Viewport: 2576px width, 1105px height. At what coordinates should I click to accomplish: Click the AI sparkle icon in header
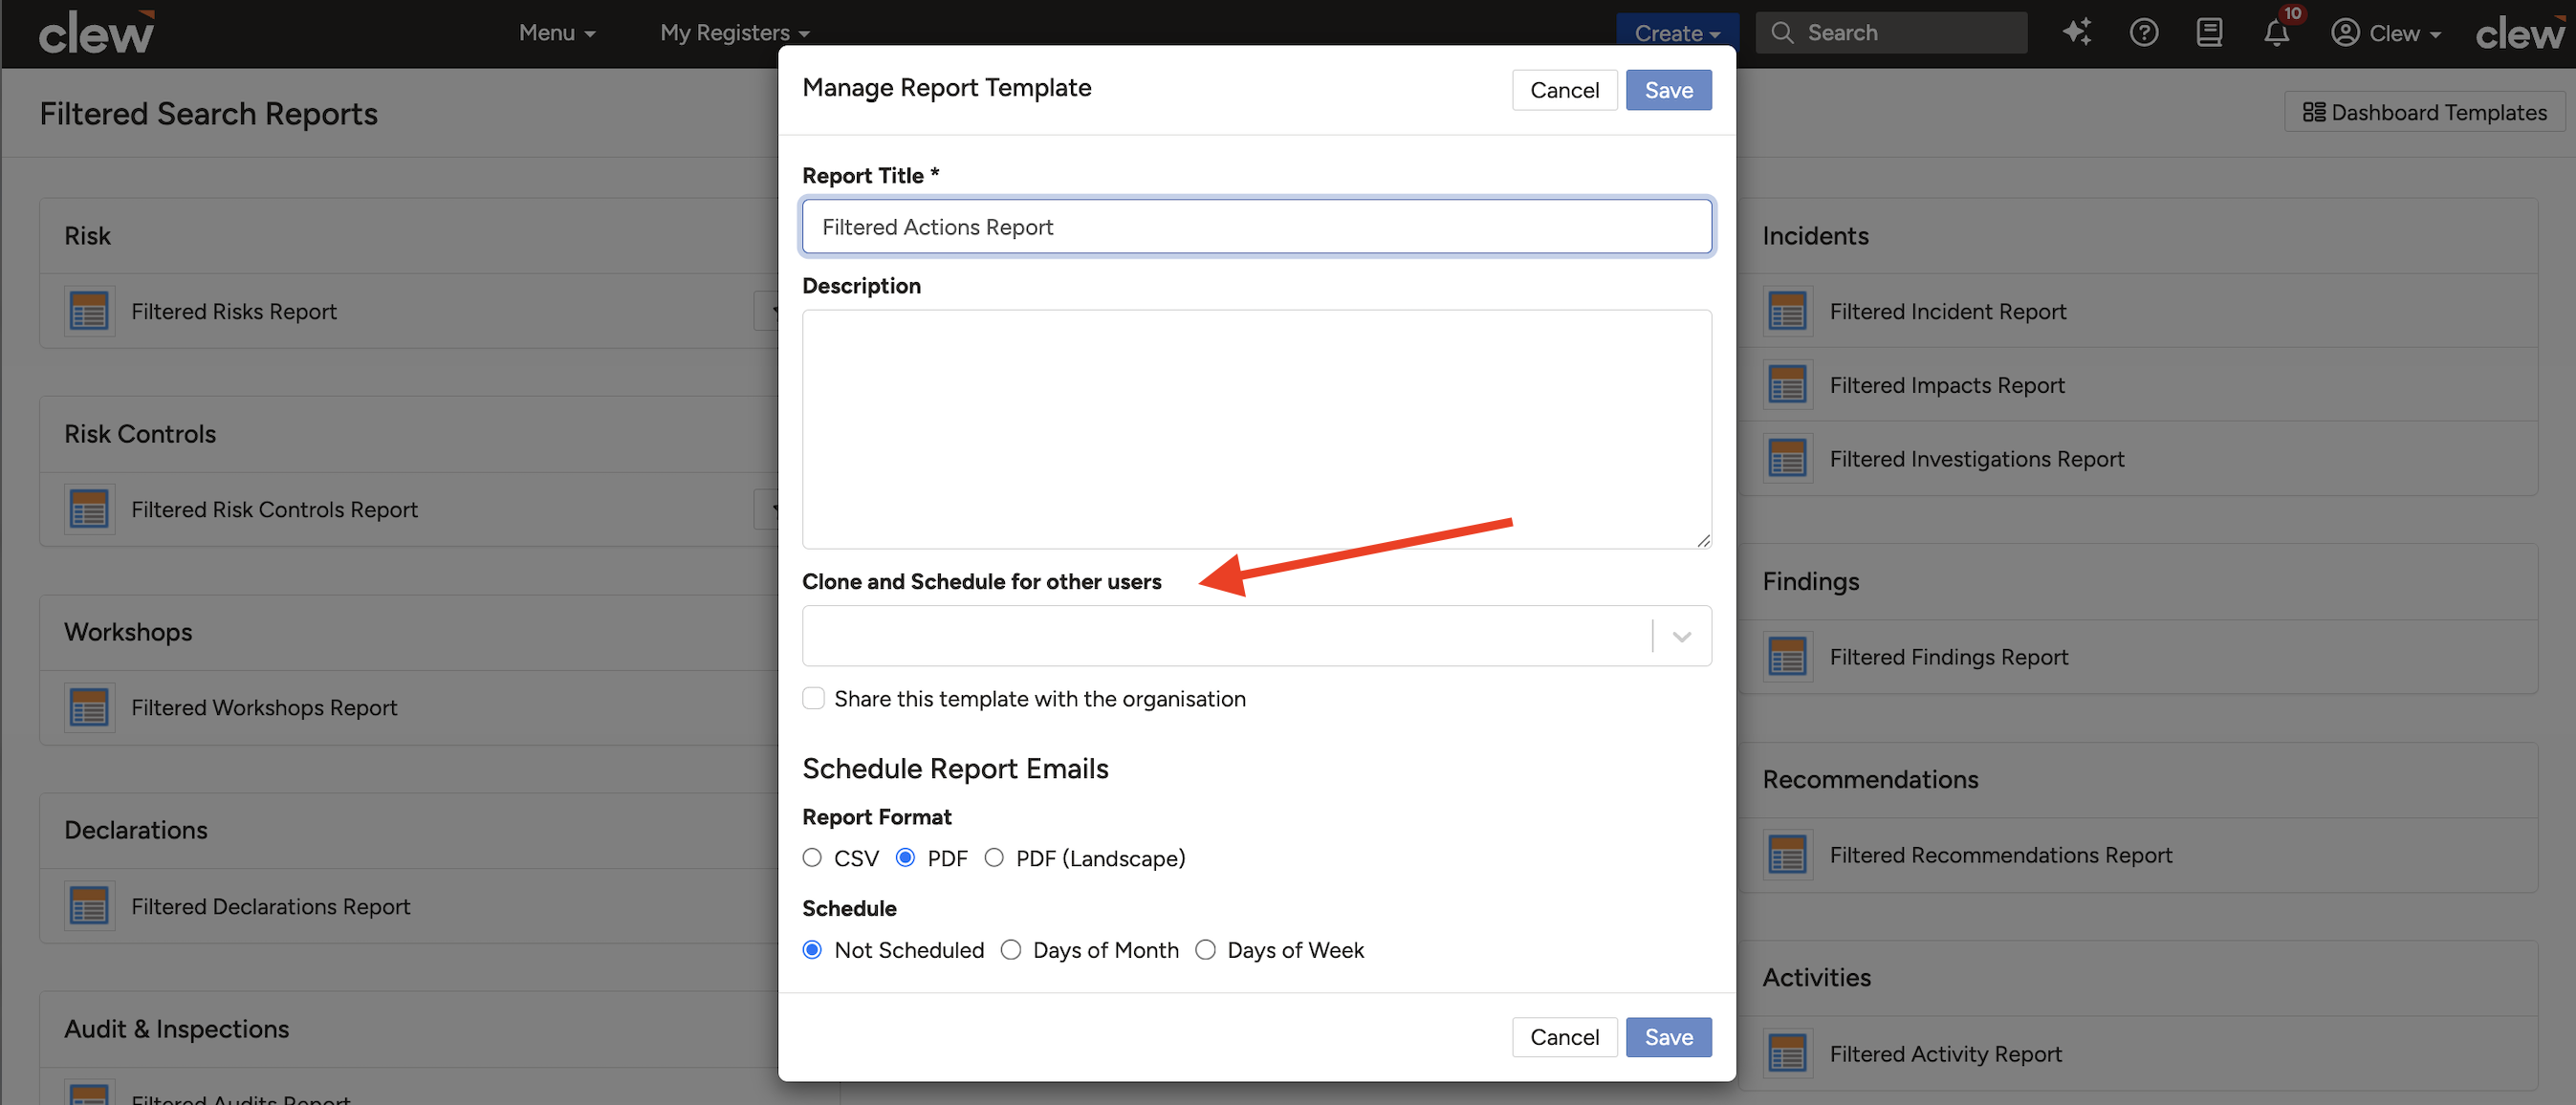click(x=2077, y=32)
